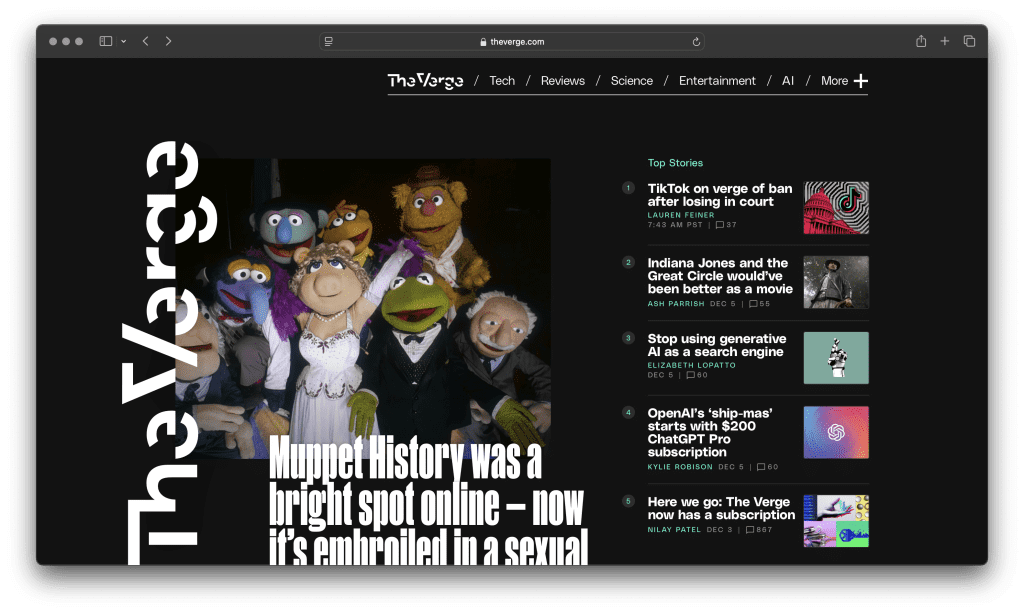Open the Tech section
The image size is (1024, 613).
tap(502, 81)
